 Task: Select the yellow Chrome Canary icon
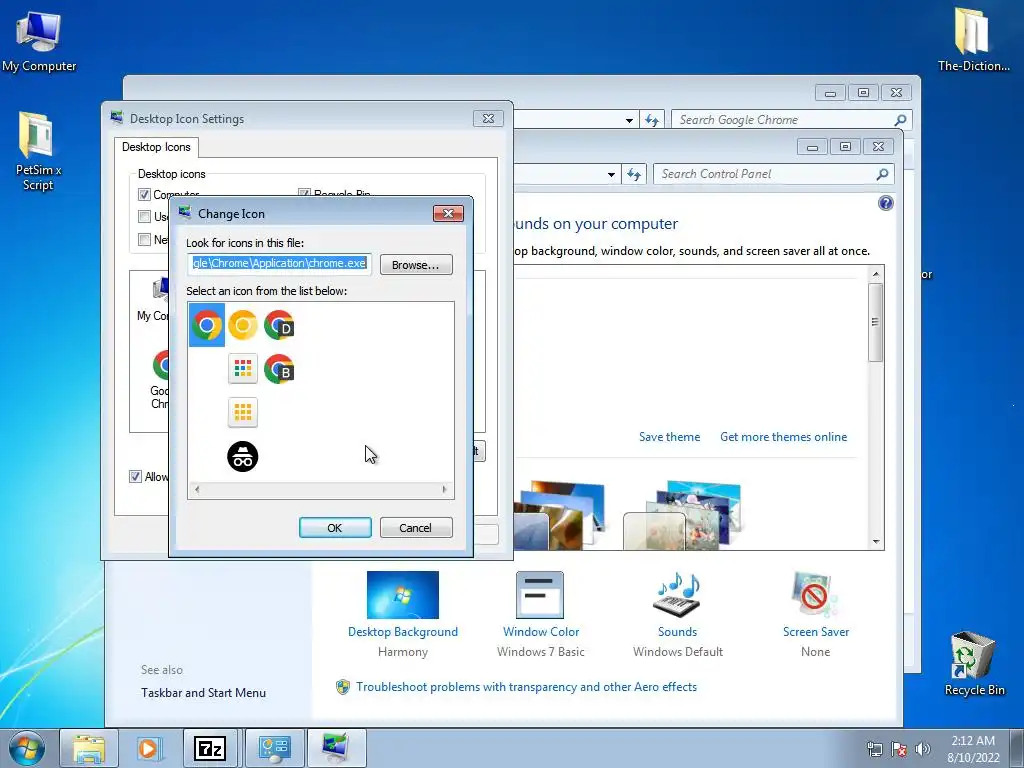[x=242, y=325]
